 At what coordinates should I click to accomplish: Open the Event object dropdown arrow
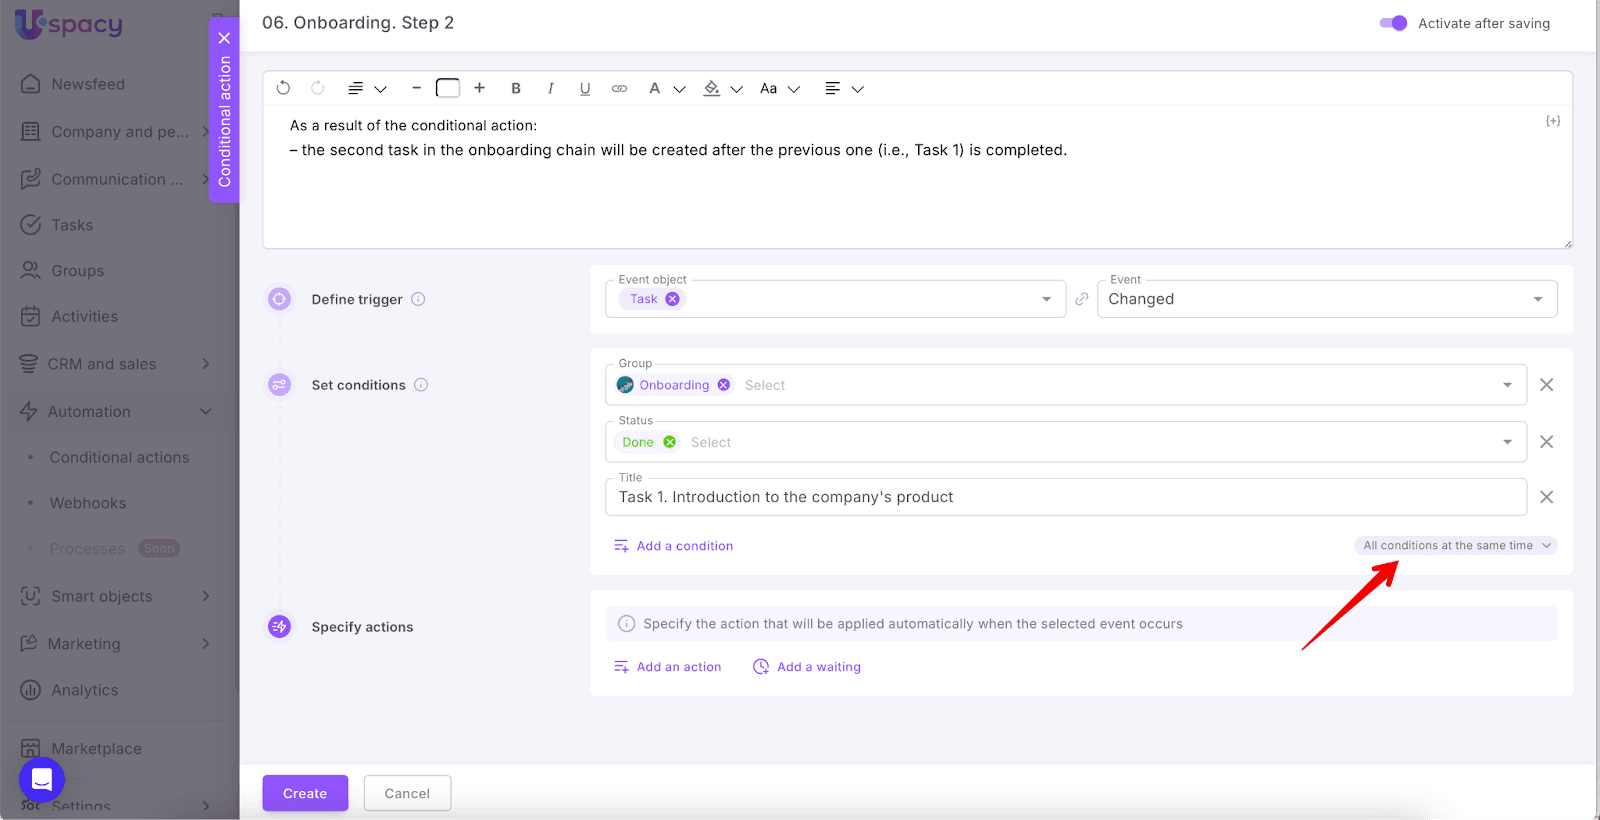pyautogui.click(x=1046, y=299)
